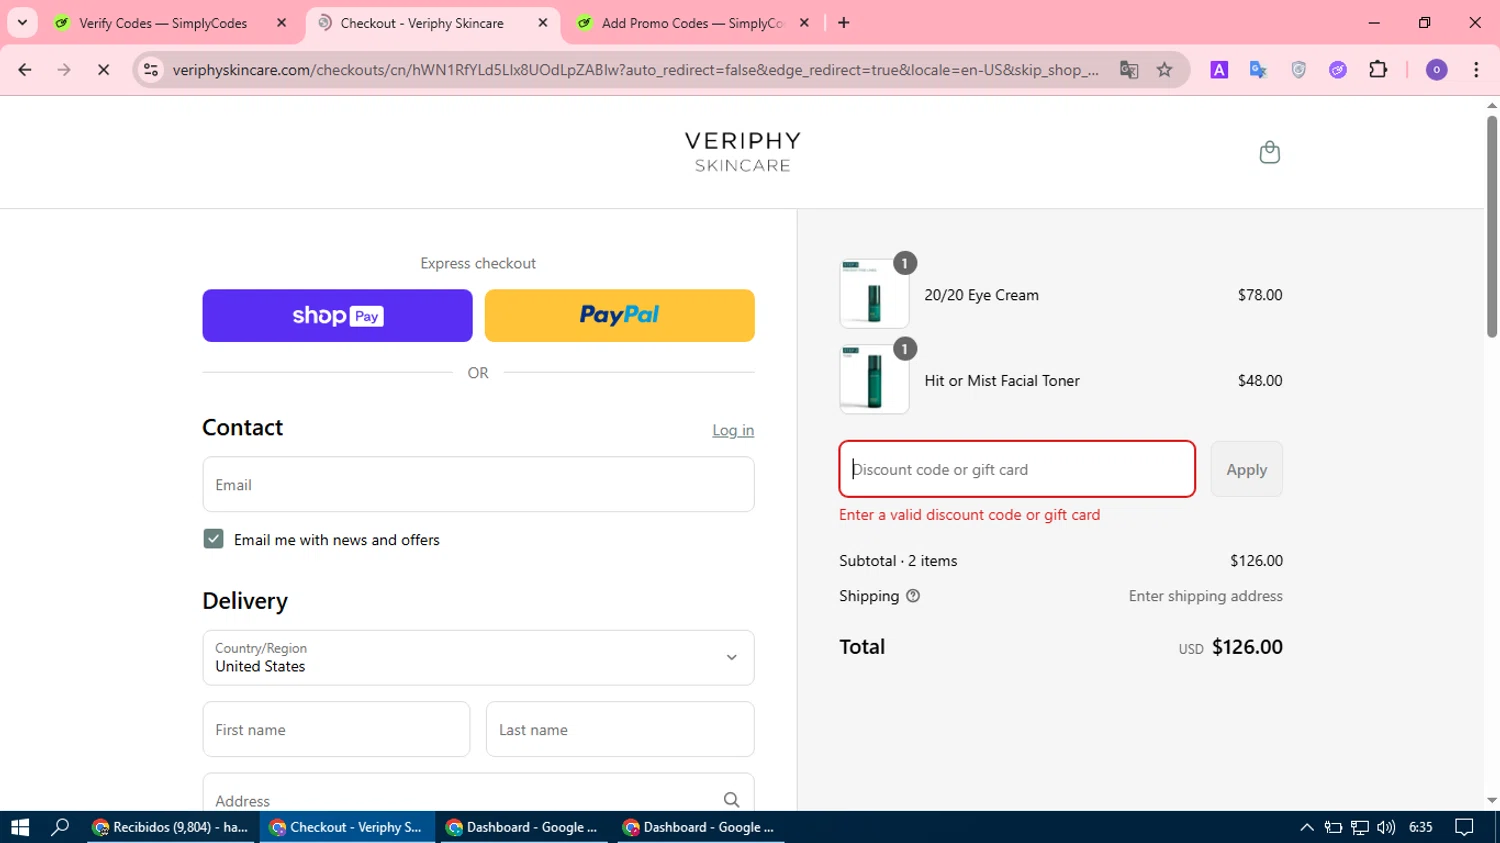Open the Windows notification center
Viewport: 1500px width, 843px height.
point(1464,827)
